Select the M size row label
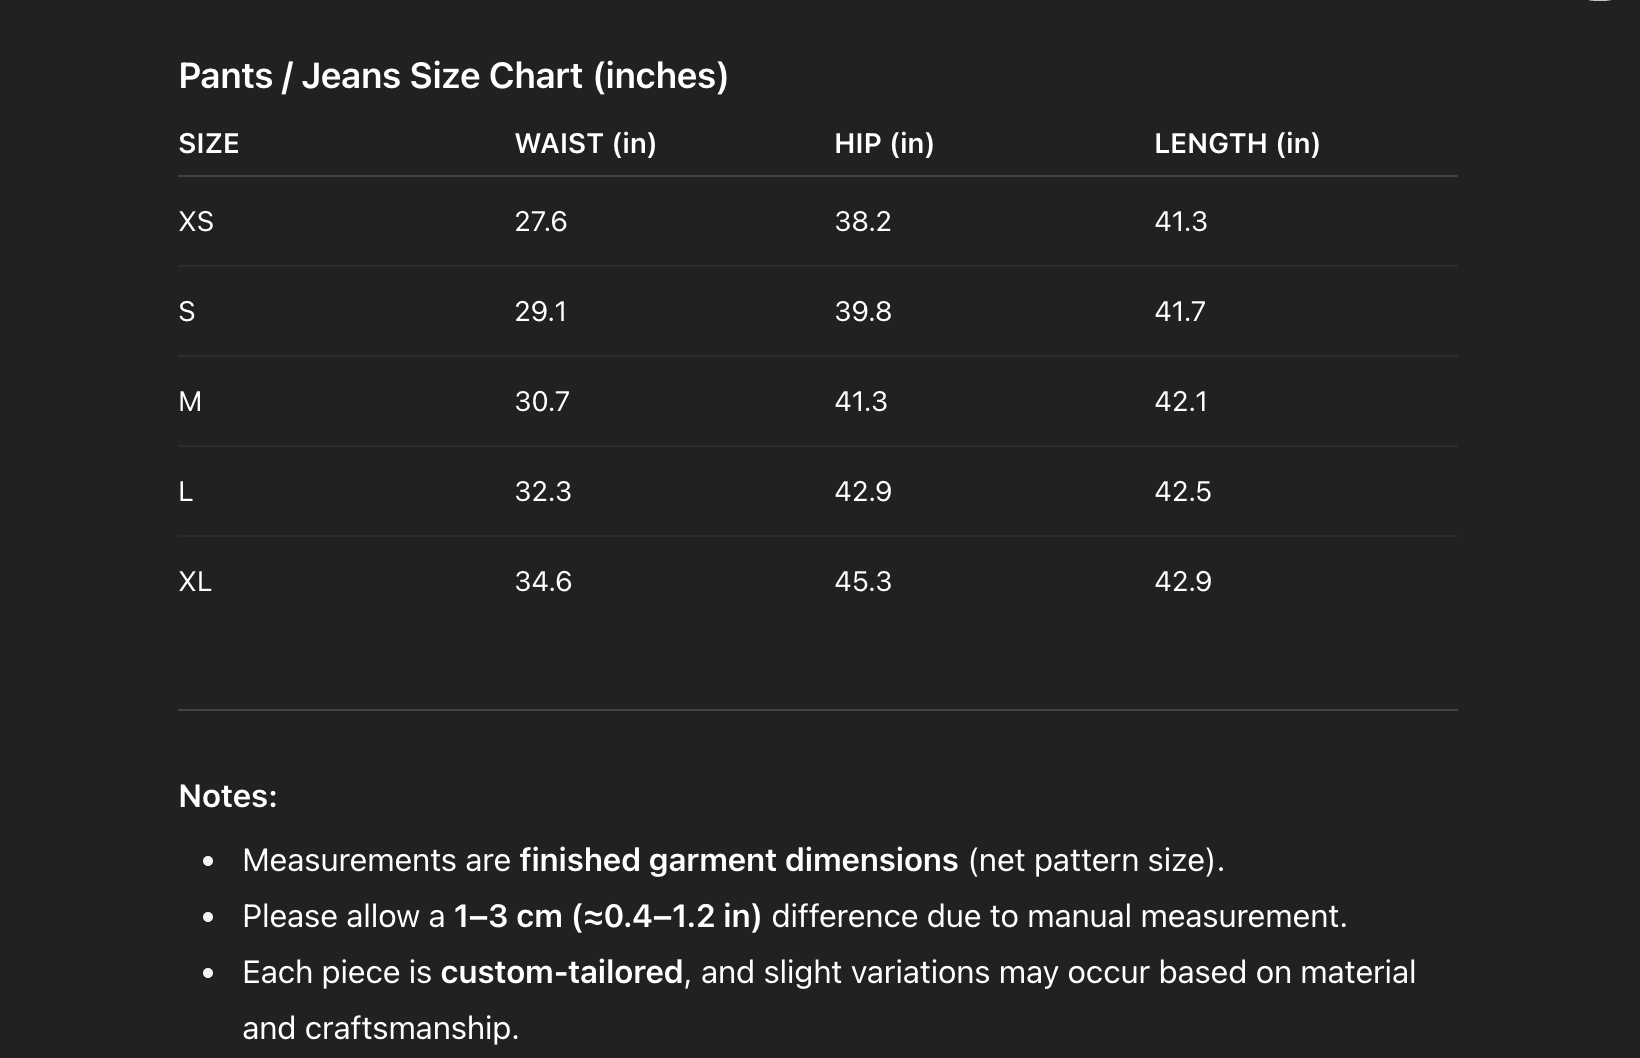The height and width of the screenshot is (1058, 1640). [190, 402]
